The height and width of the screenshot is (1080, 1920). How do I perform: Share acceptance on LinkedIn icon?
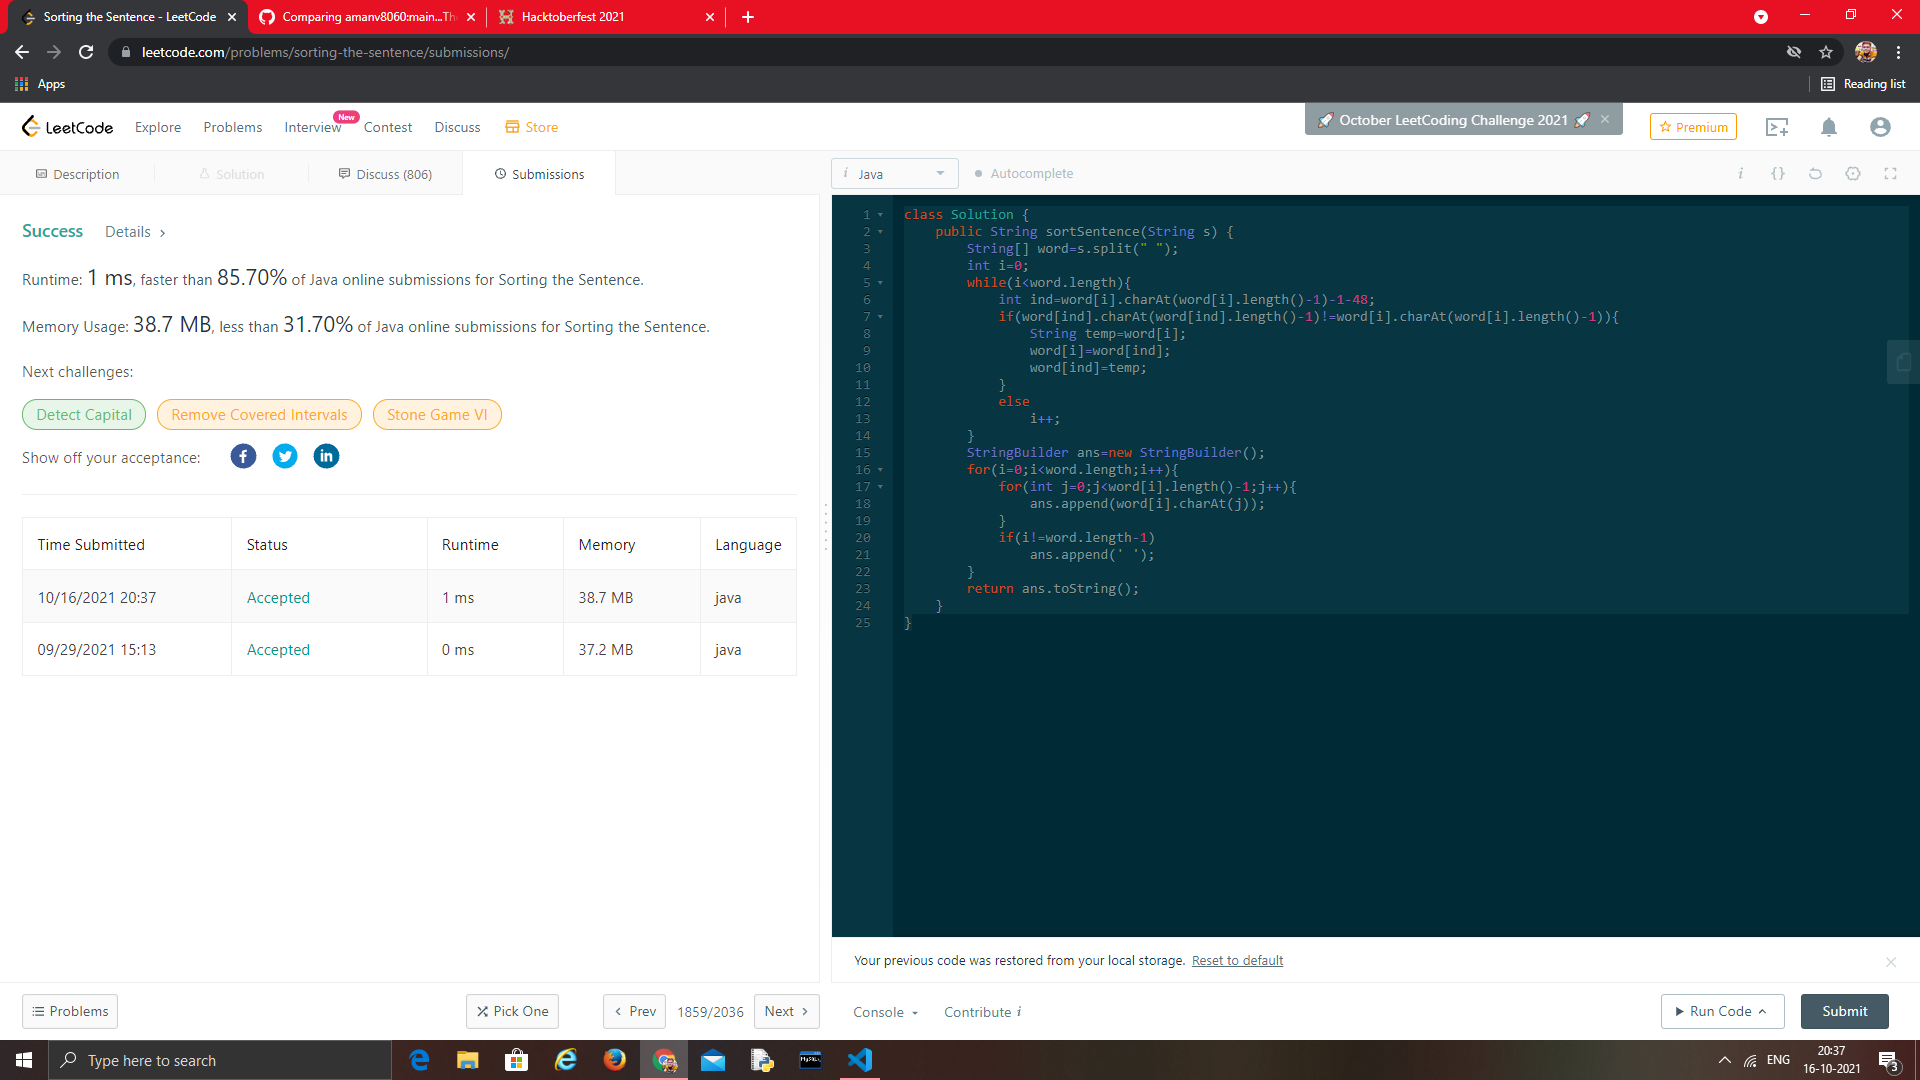tap(326, 457)
